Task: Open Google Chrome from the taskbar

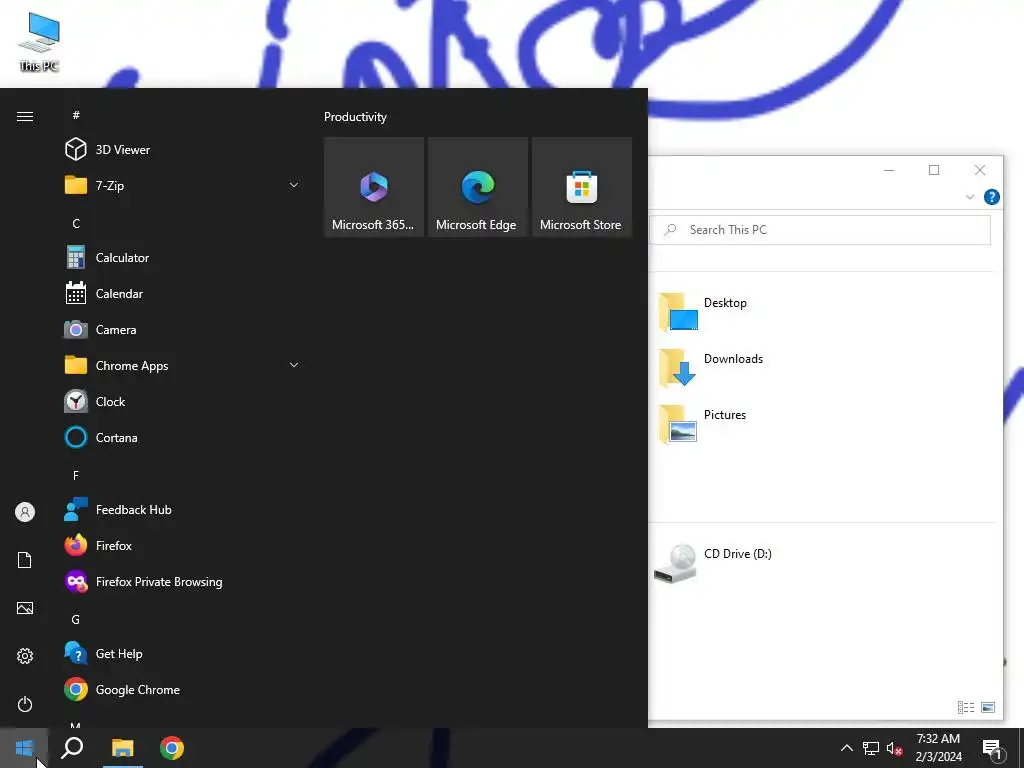Action: (172, 748)
